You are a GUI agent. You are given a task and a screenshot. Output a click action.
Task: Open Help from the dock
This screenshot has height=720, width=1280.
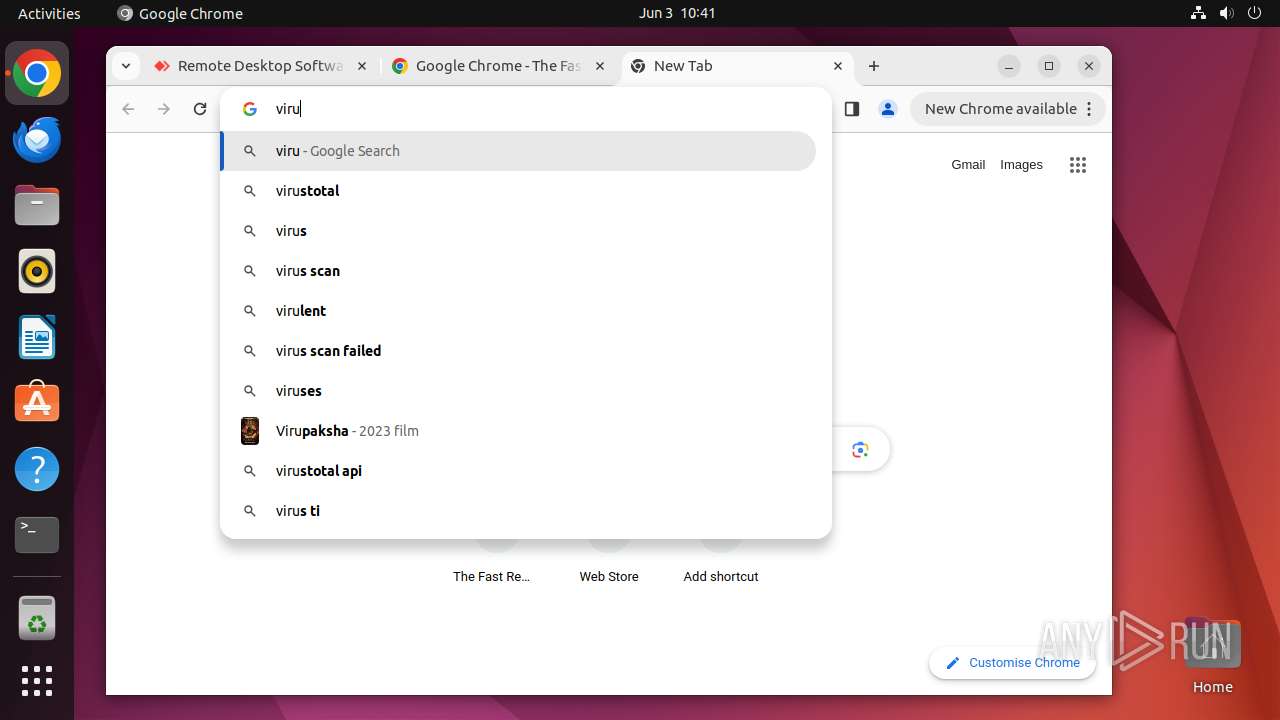(x=37, y=469)
